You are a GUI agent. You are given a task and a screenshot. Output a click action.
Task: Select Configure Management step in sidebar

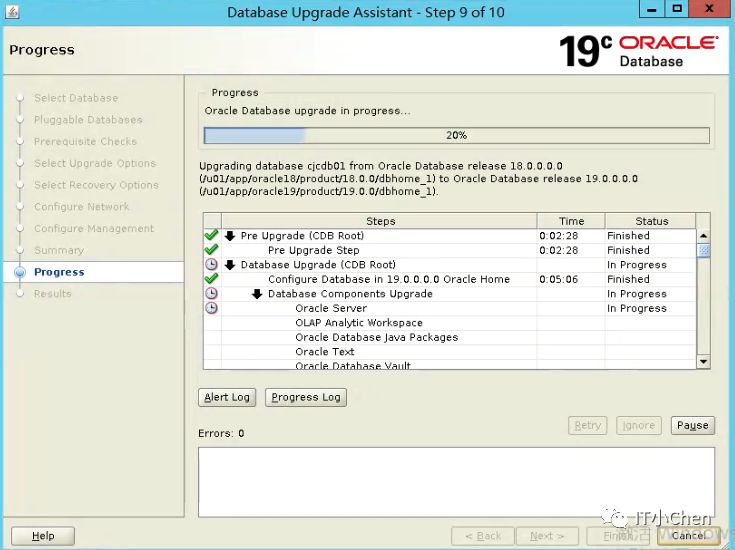(94, 228)
